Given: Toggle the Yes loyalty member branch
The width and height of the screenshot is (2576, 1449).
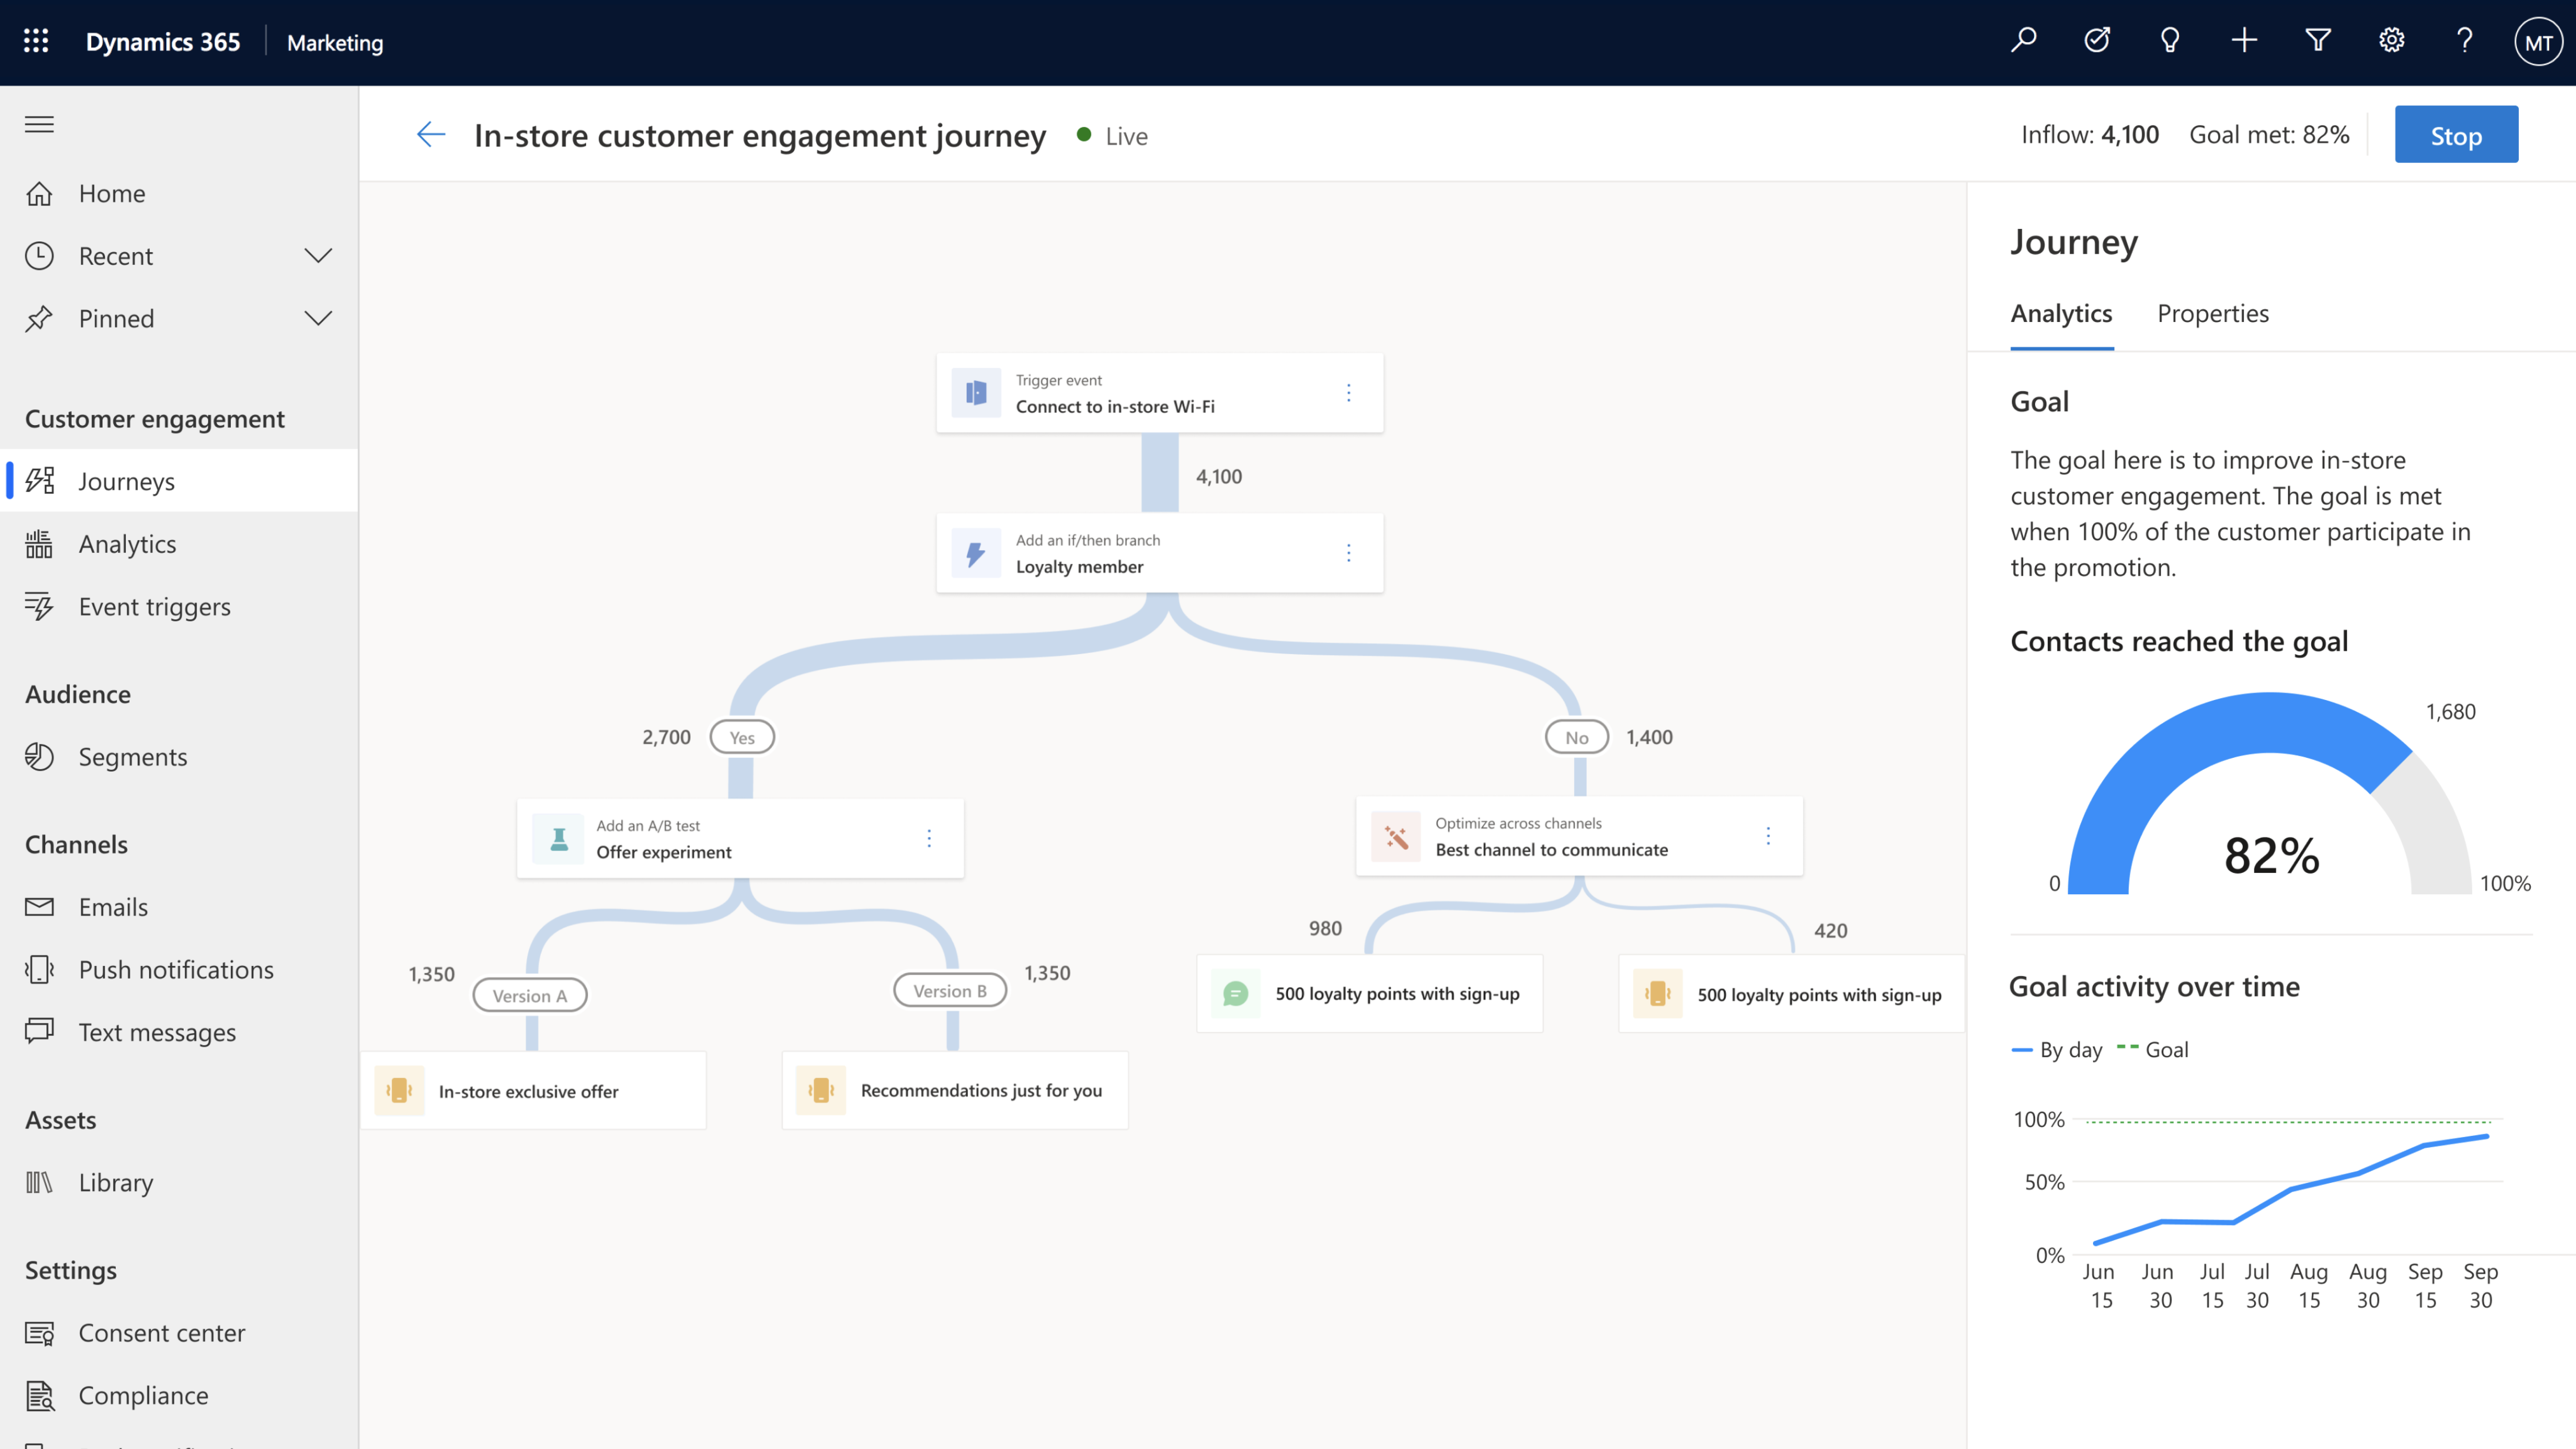Looking at the screenshot, I should click(741, 736).
